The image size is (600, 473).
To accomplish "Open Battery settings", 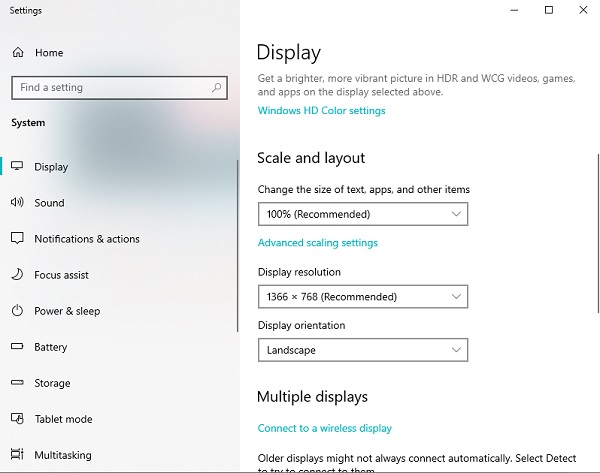I will click(x=119, y=347).
